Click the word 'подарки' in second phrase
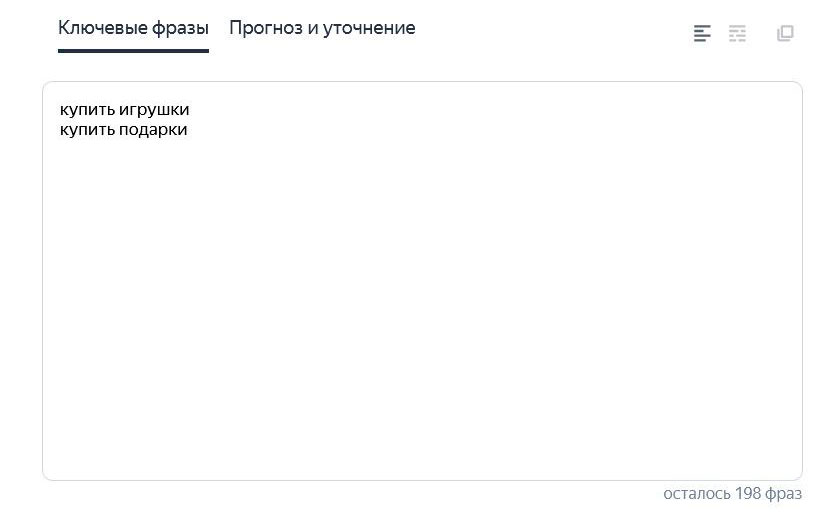This screenshot has height=525, width=836. 153,130
